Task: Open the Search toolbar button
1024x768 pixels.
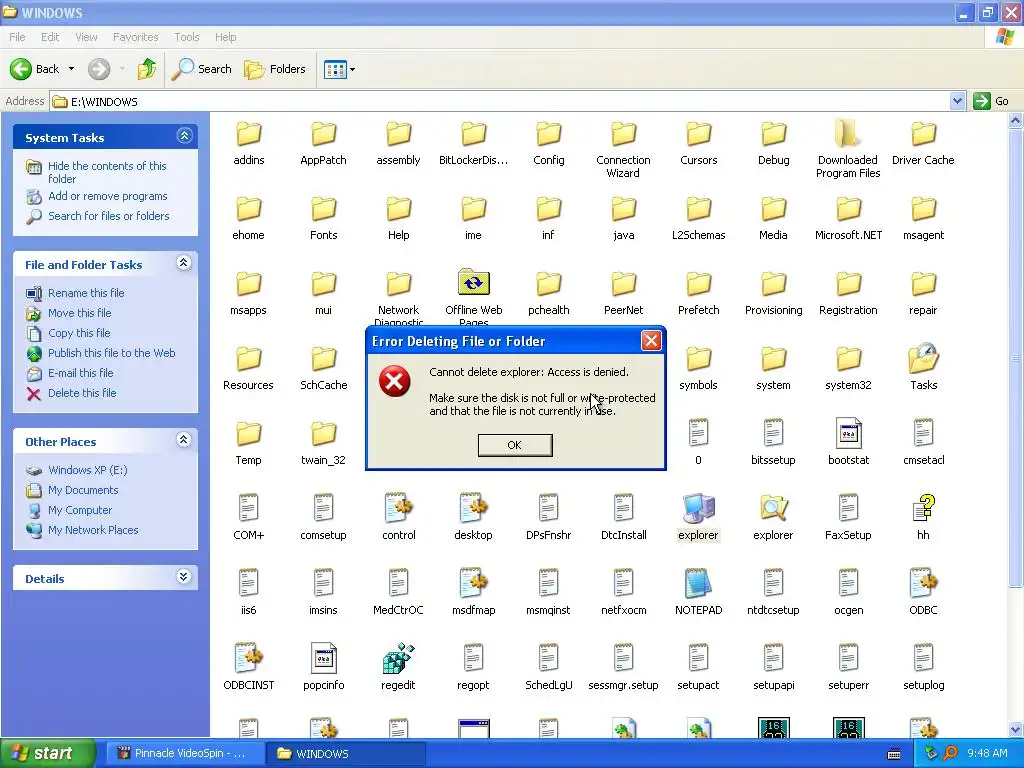Action: tap(201, 69)
